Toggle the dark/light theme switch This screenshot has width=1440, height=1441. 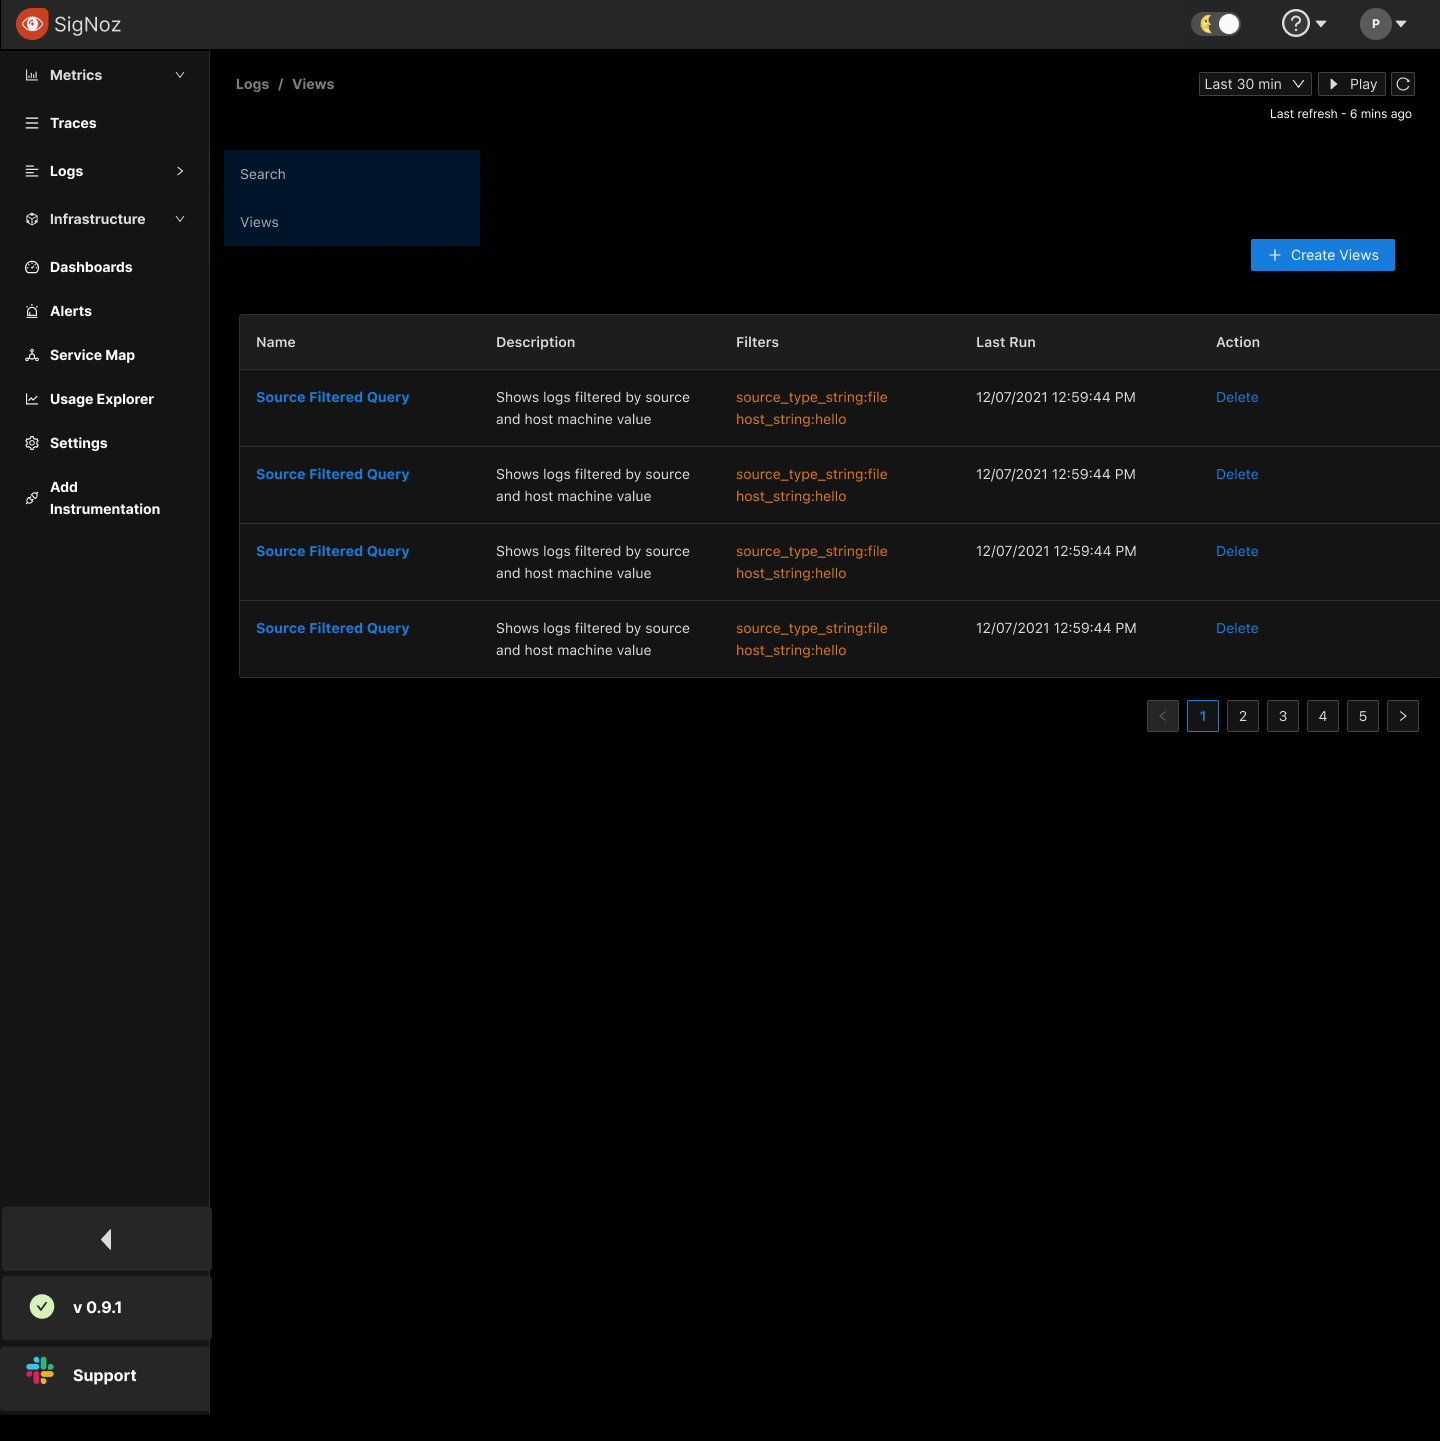tap(1215, 23)
